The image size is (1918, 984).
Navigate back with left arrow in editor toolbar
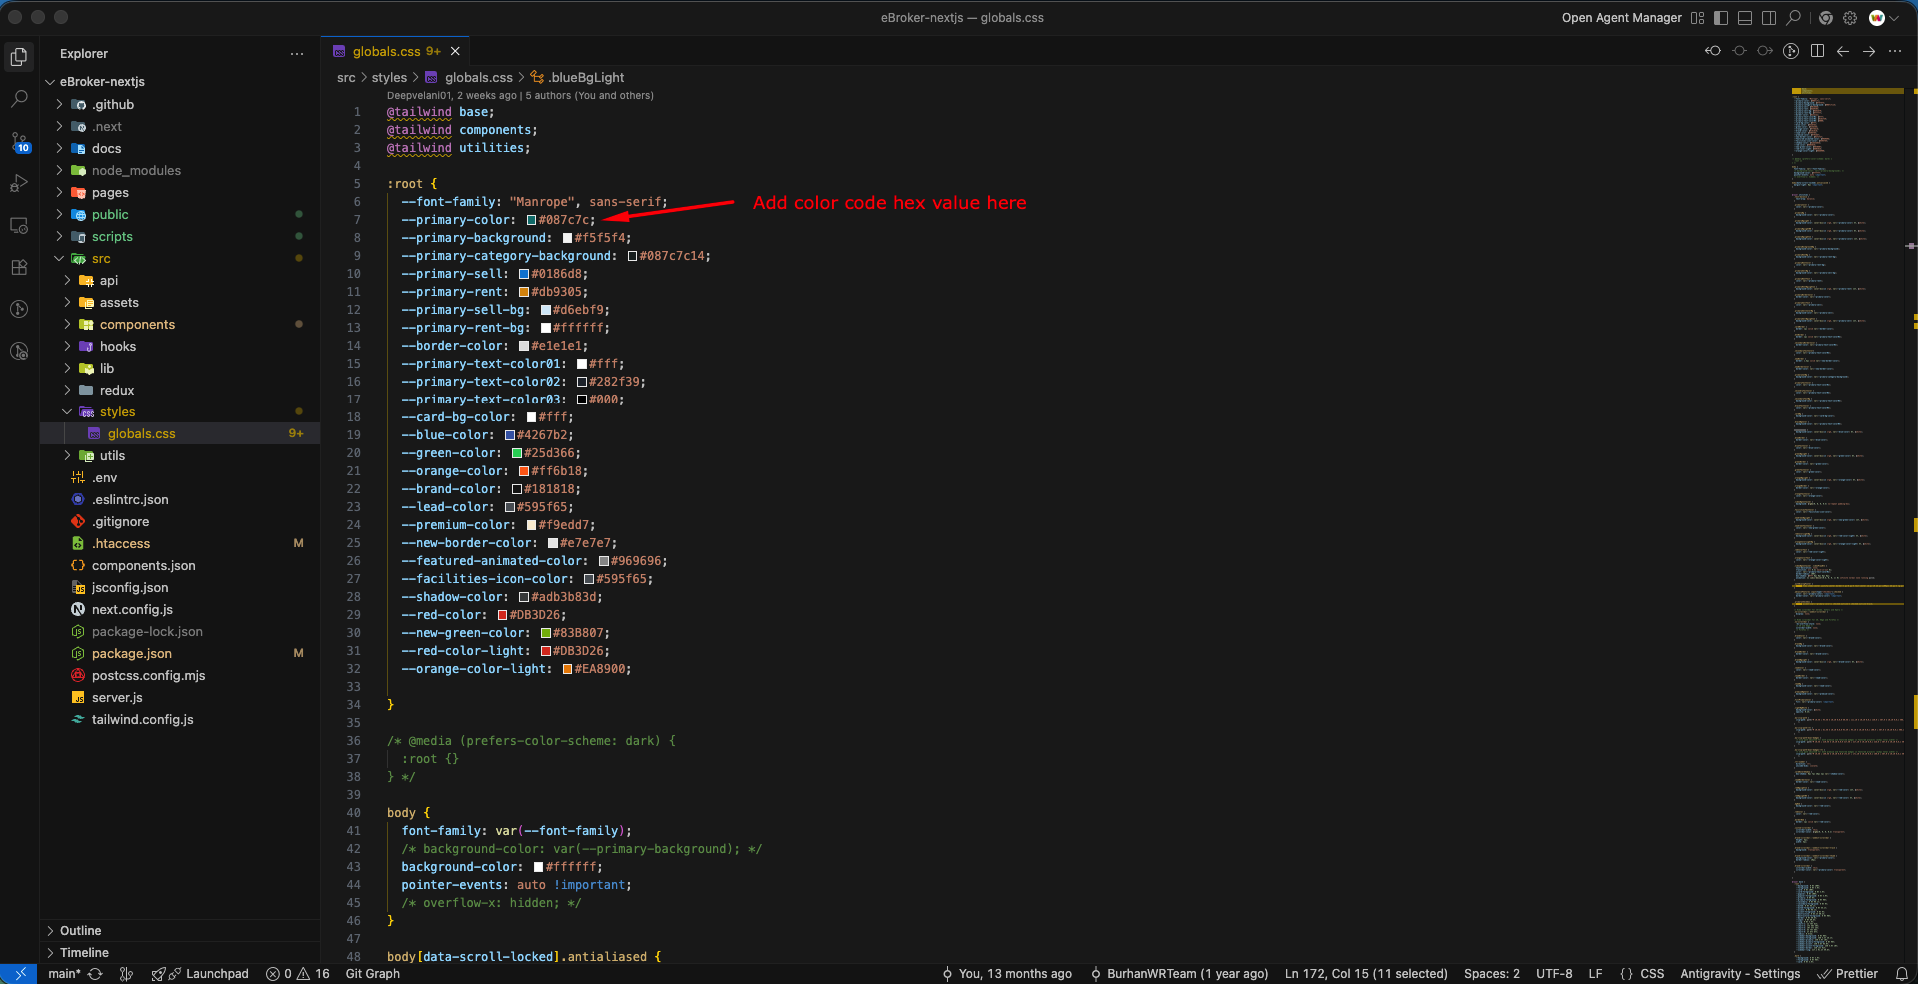[1843, 51]
